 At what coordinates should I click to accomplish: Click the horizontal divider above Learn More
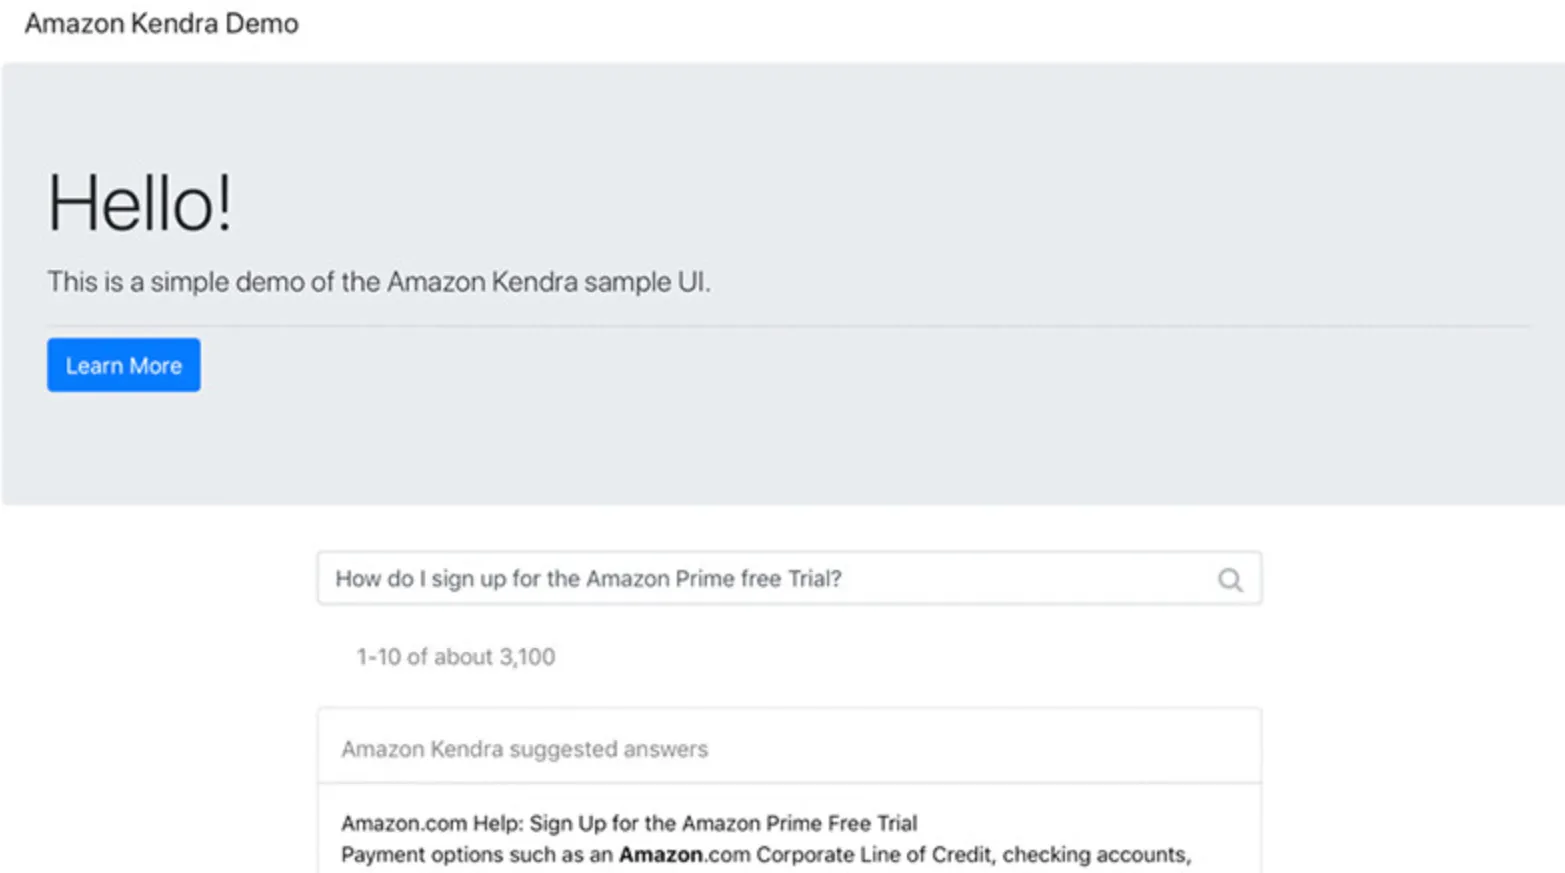coord(788,326)
